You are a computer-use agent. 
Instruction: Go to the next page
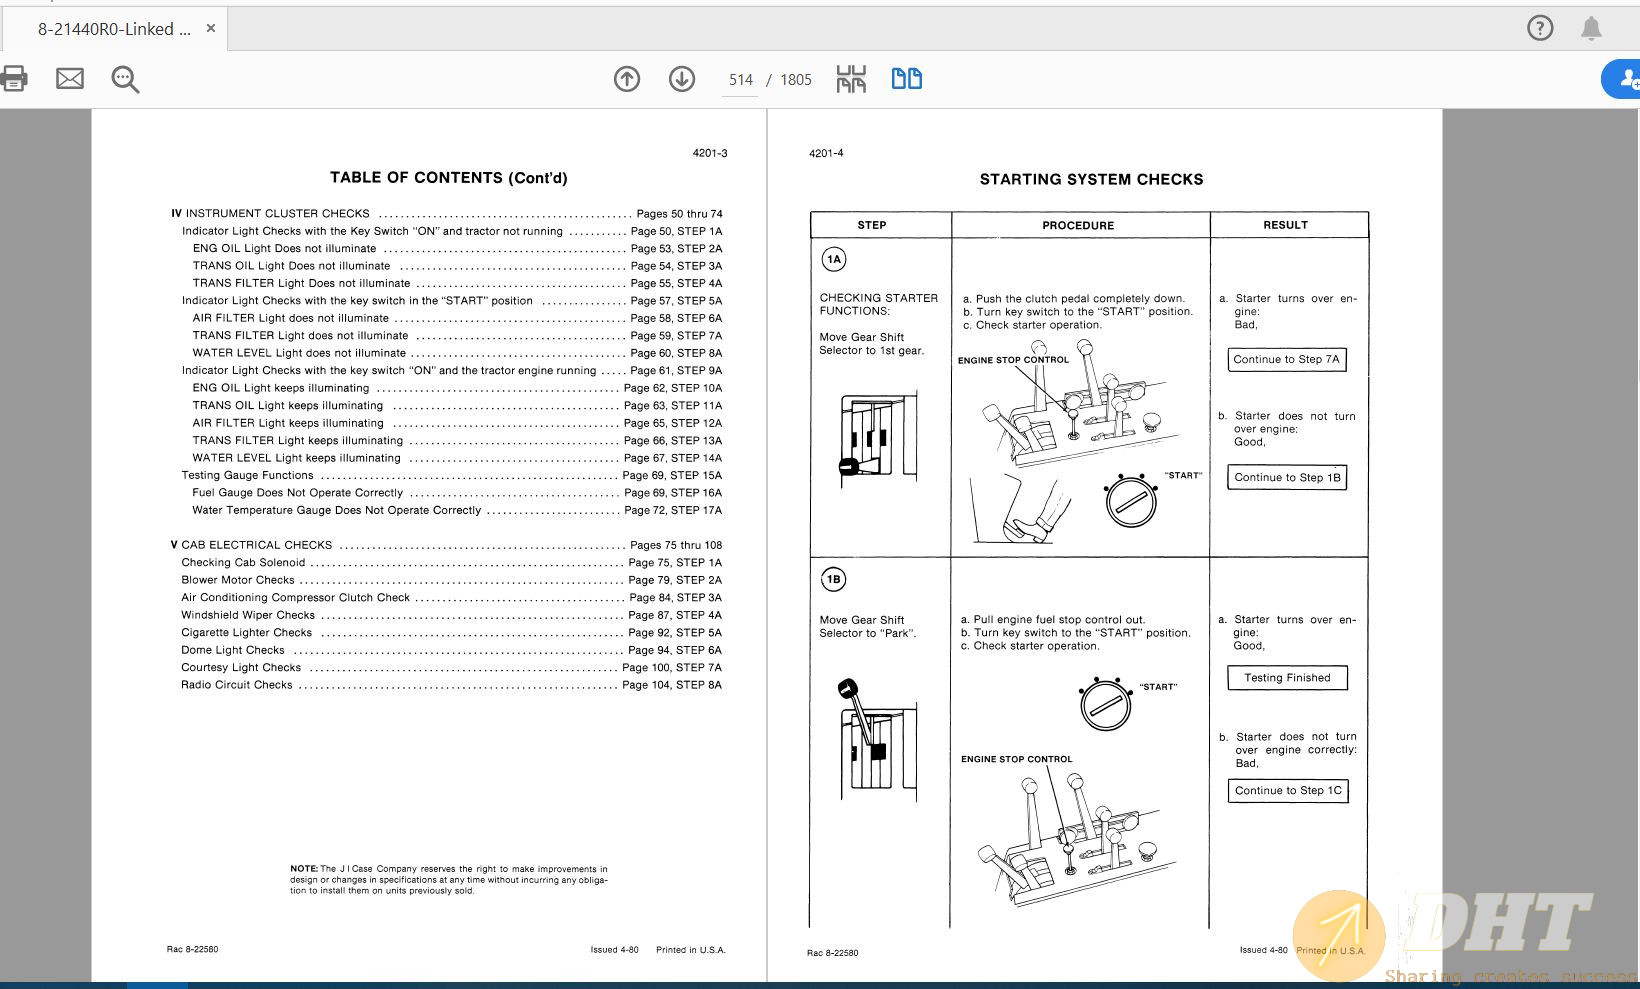681,78
